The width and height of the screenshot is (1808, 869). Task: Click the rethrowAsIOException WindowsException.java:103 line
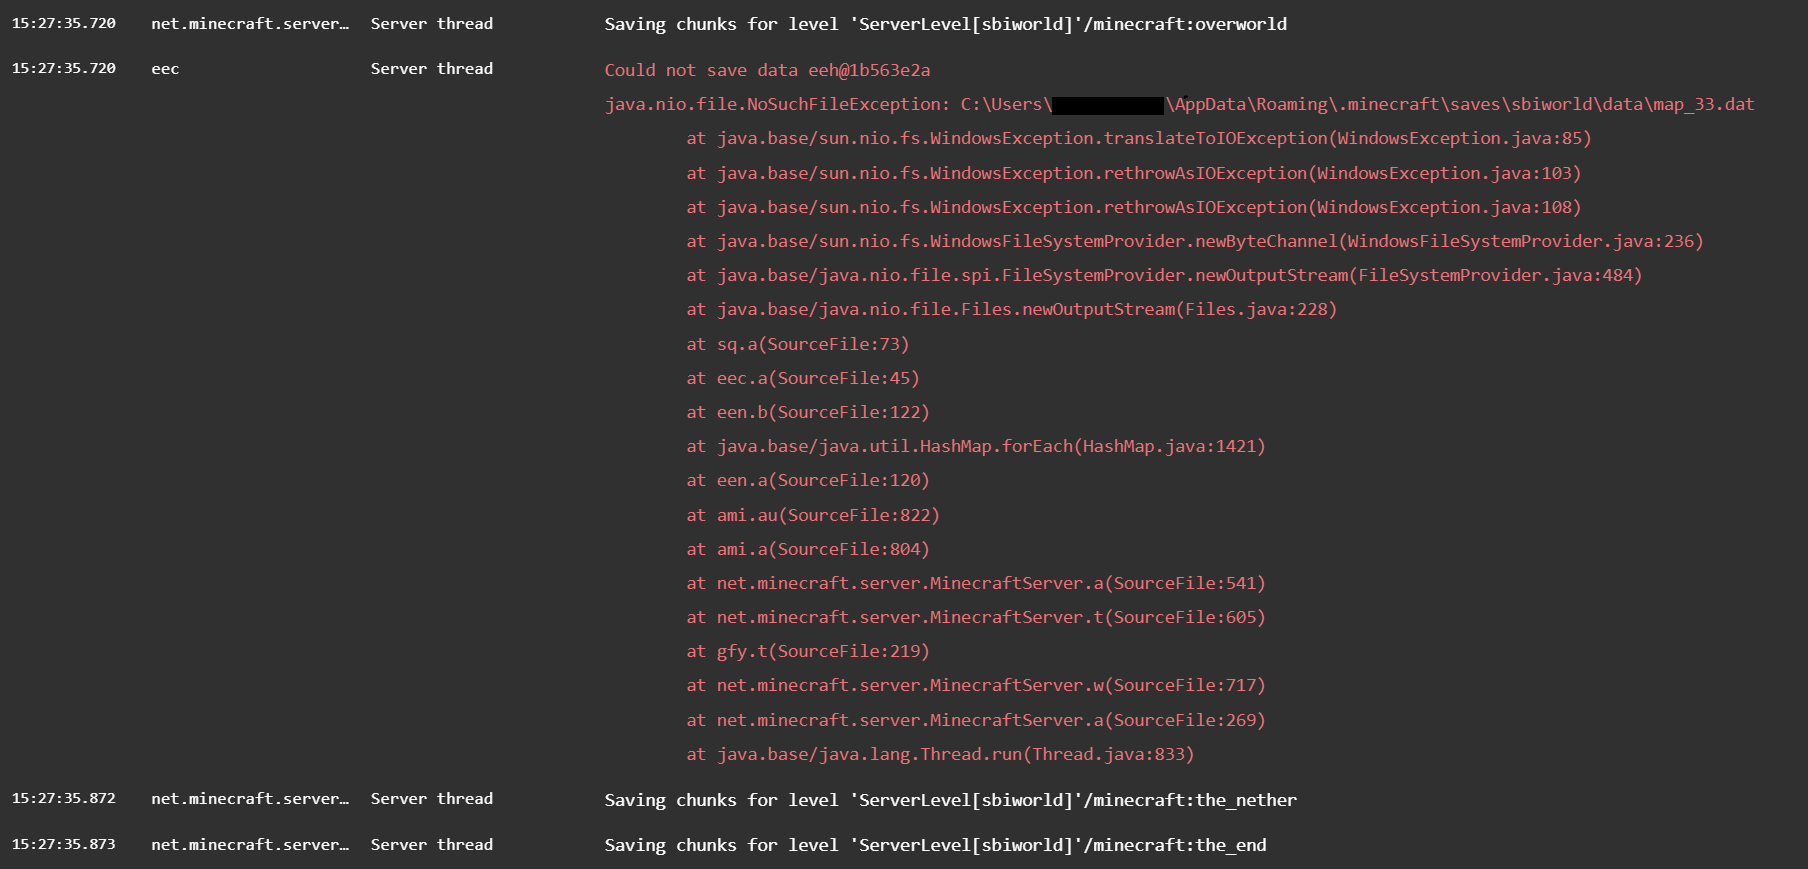pos(1133,173)
